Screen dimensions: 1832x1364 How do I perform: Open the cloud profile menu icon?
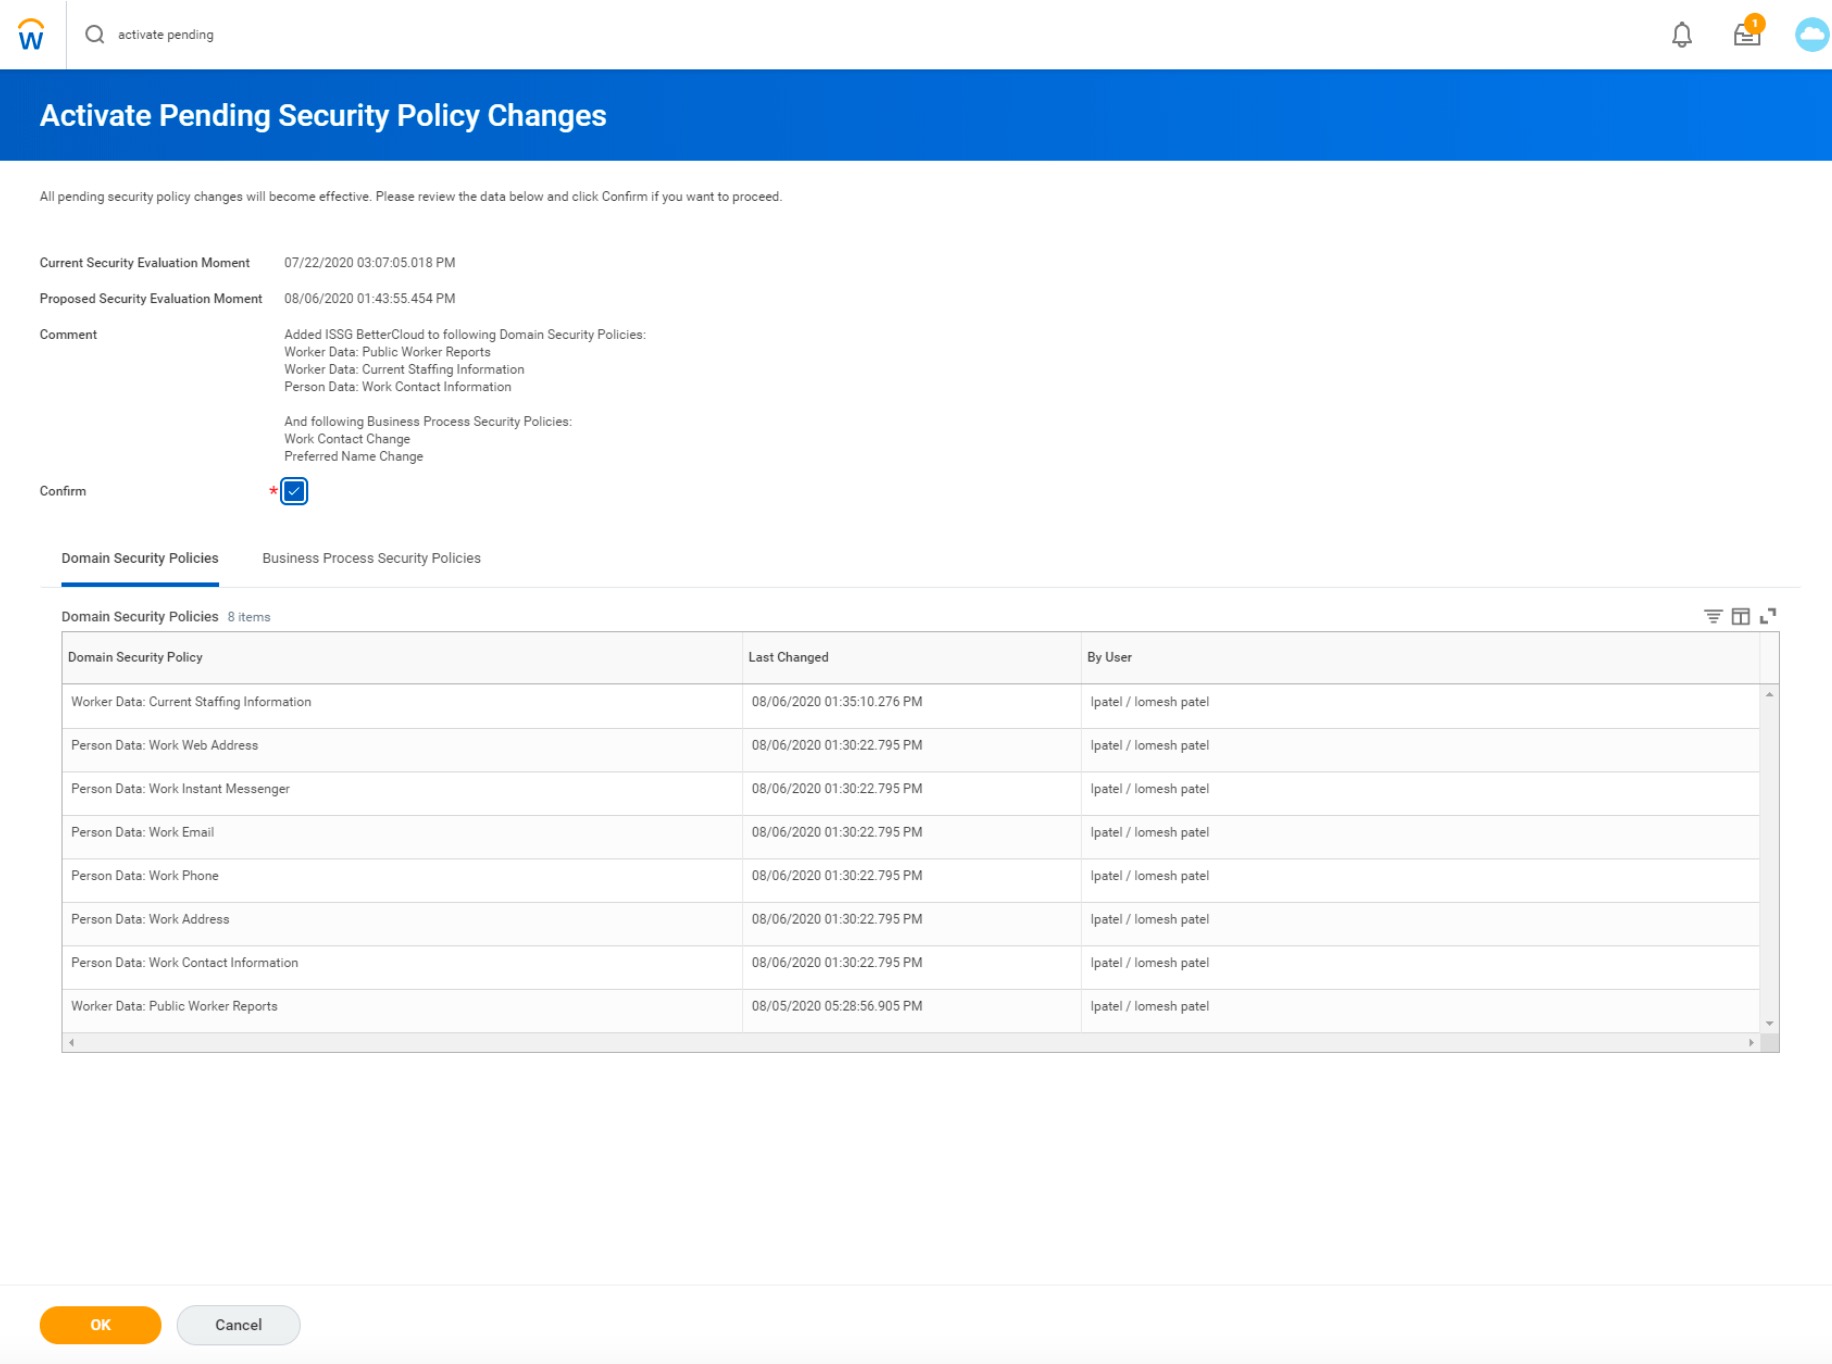pos(1812,33)
